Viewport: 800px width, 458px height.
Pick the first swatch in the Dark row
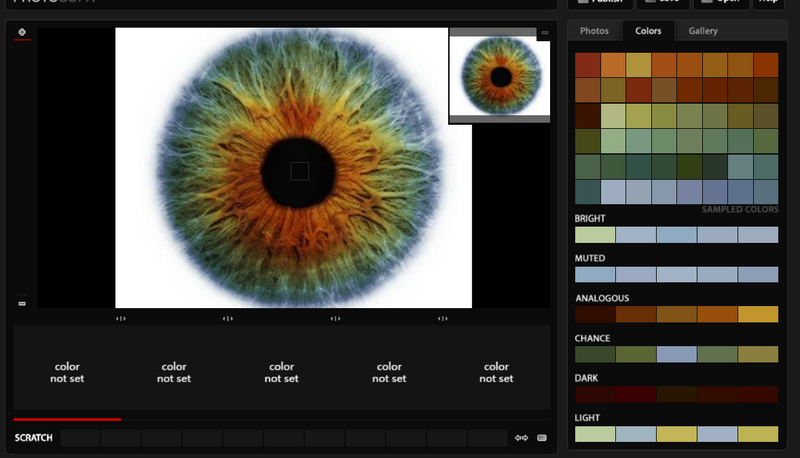click(595, 394)
